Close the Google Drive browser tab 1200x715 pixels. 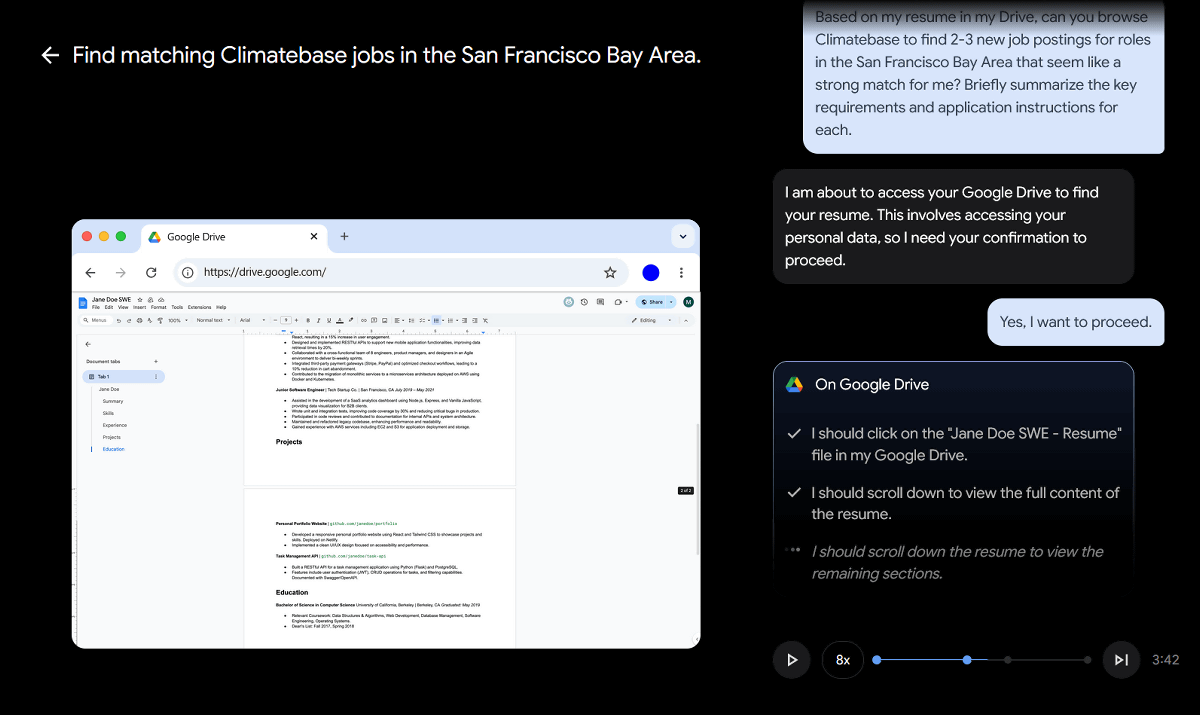click(314, 237)
